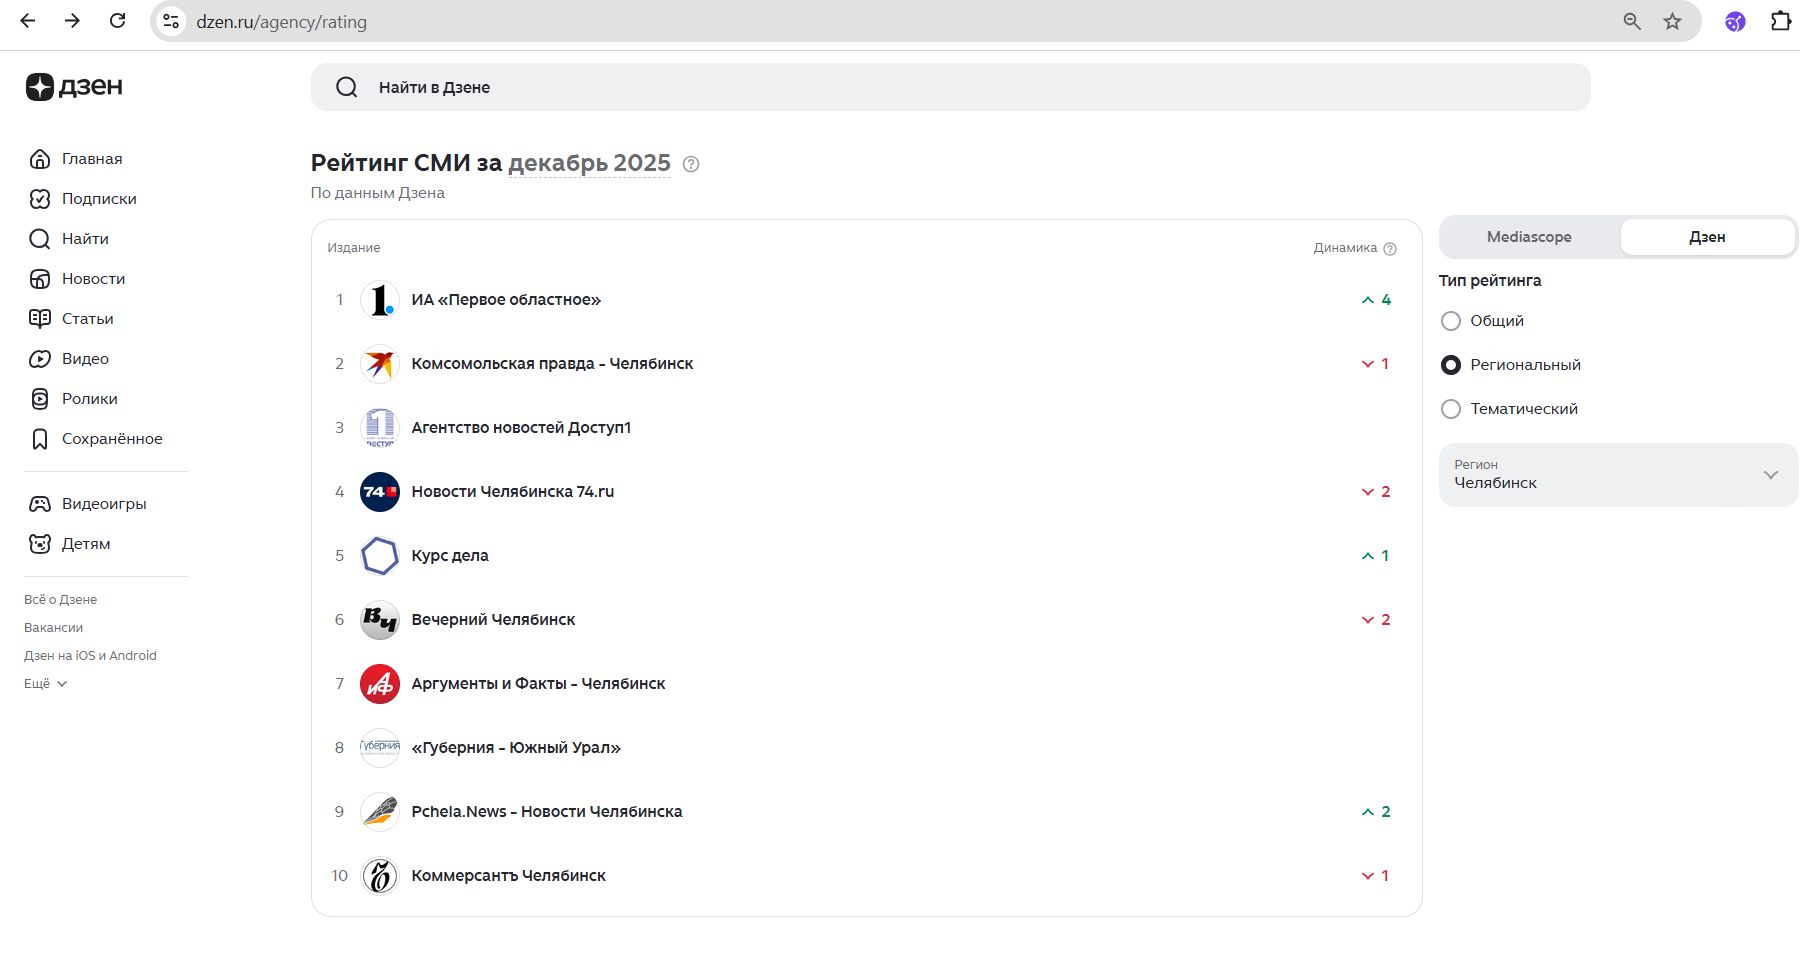Screen dimensions: 1800x953
Task: Select the Региональный radio button
Action: (x=1450, y=365)
